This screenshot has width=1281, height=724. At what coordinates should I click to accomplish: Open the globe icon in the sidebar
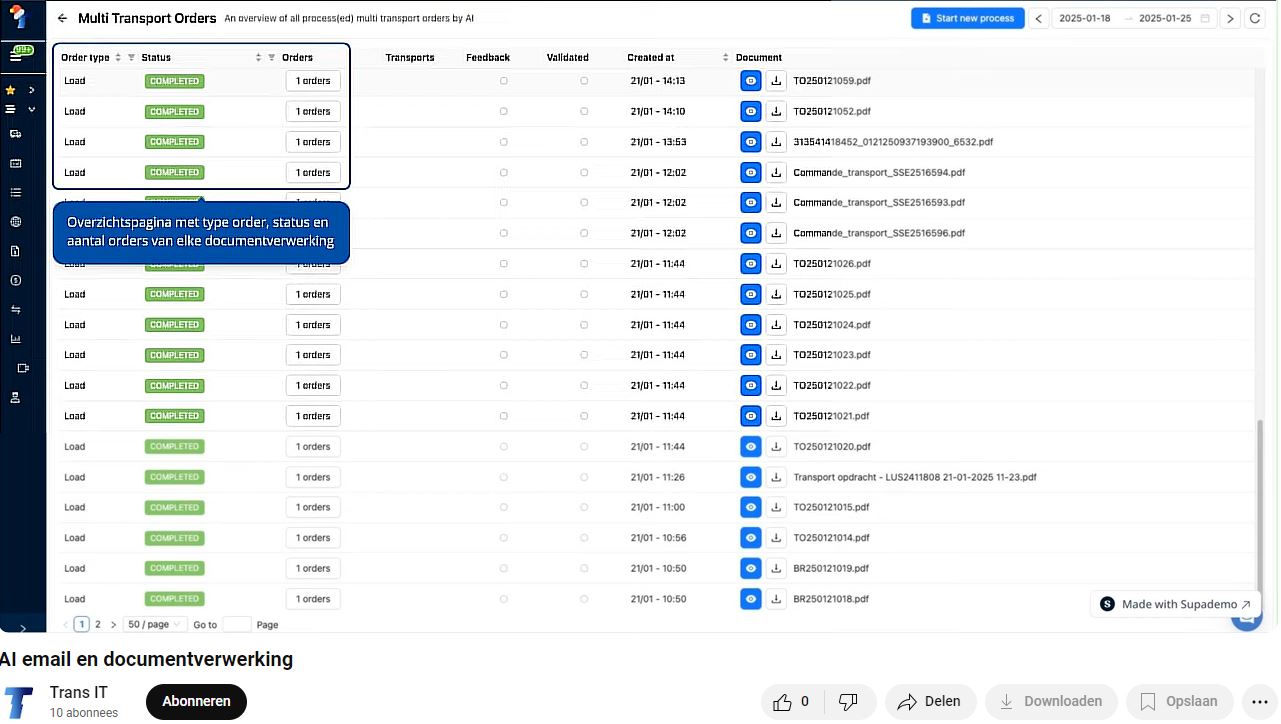(x=15, y=222)
